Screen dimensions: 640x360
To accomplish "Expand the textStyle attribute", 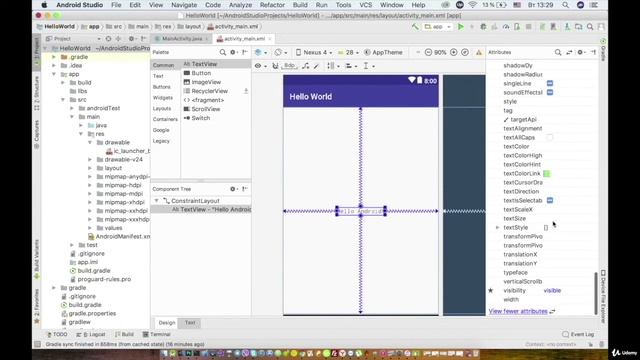I will coord(498,227).
